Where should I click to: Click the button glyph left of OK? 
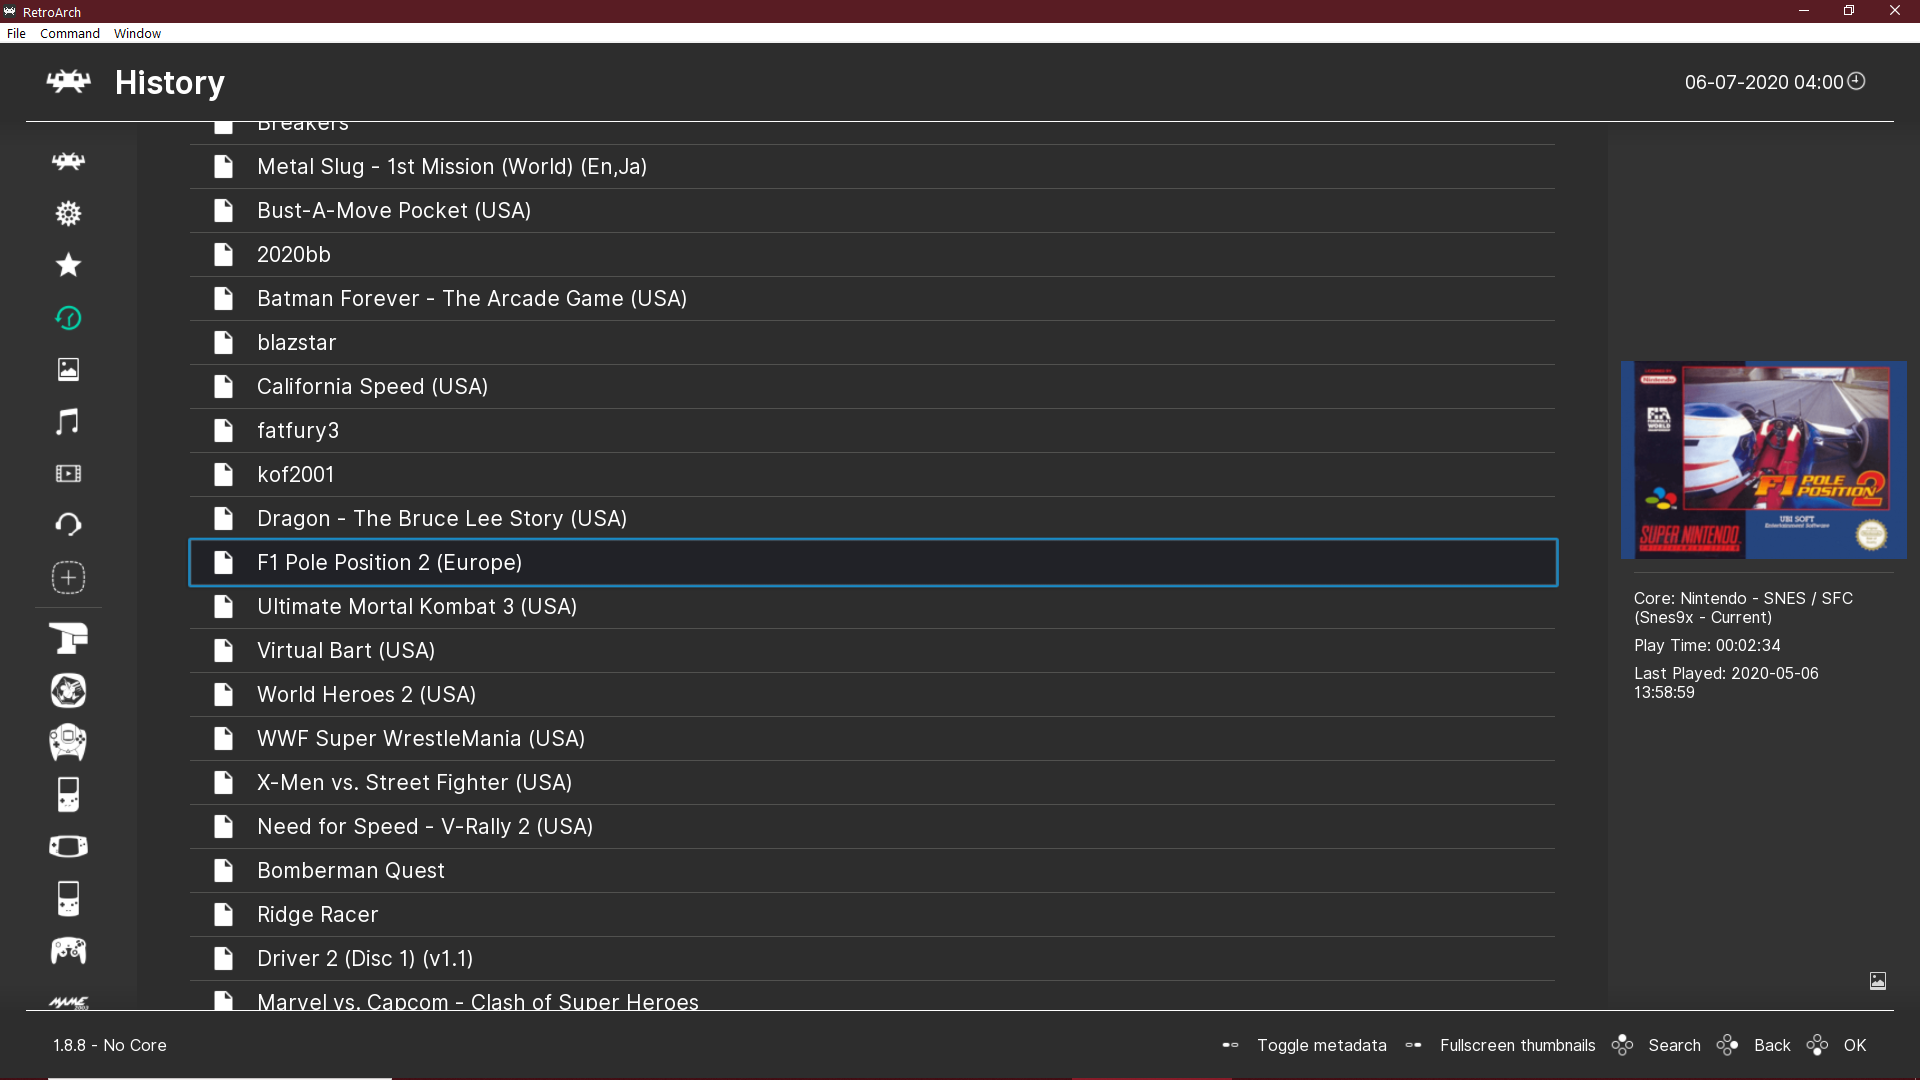[1817, 1045]
